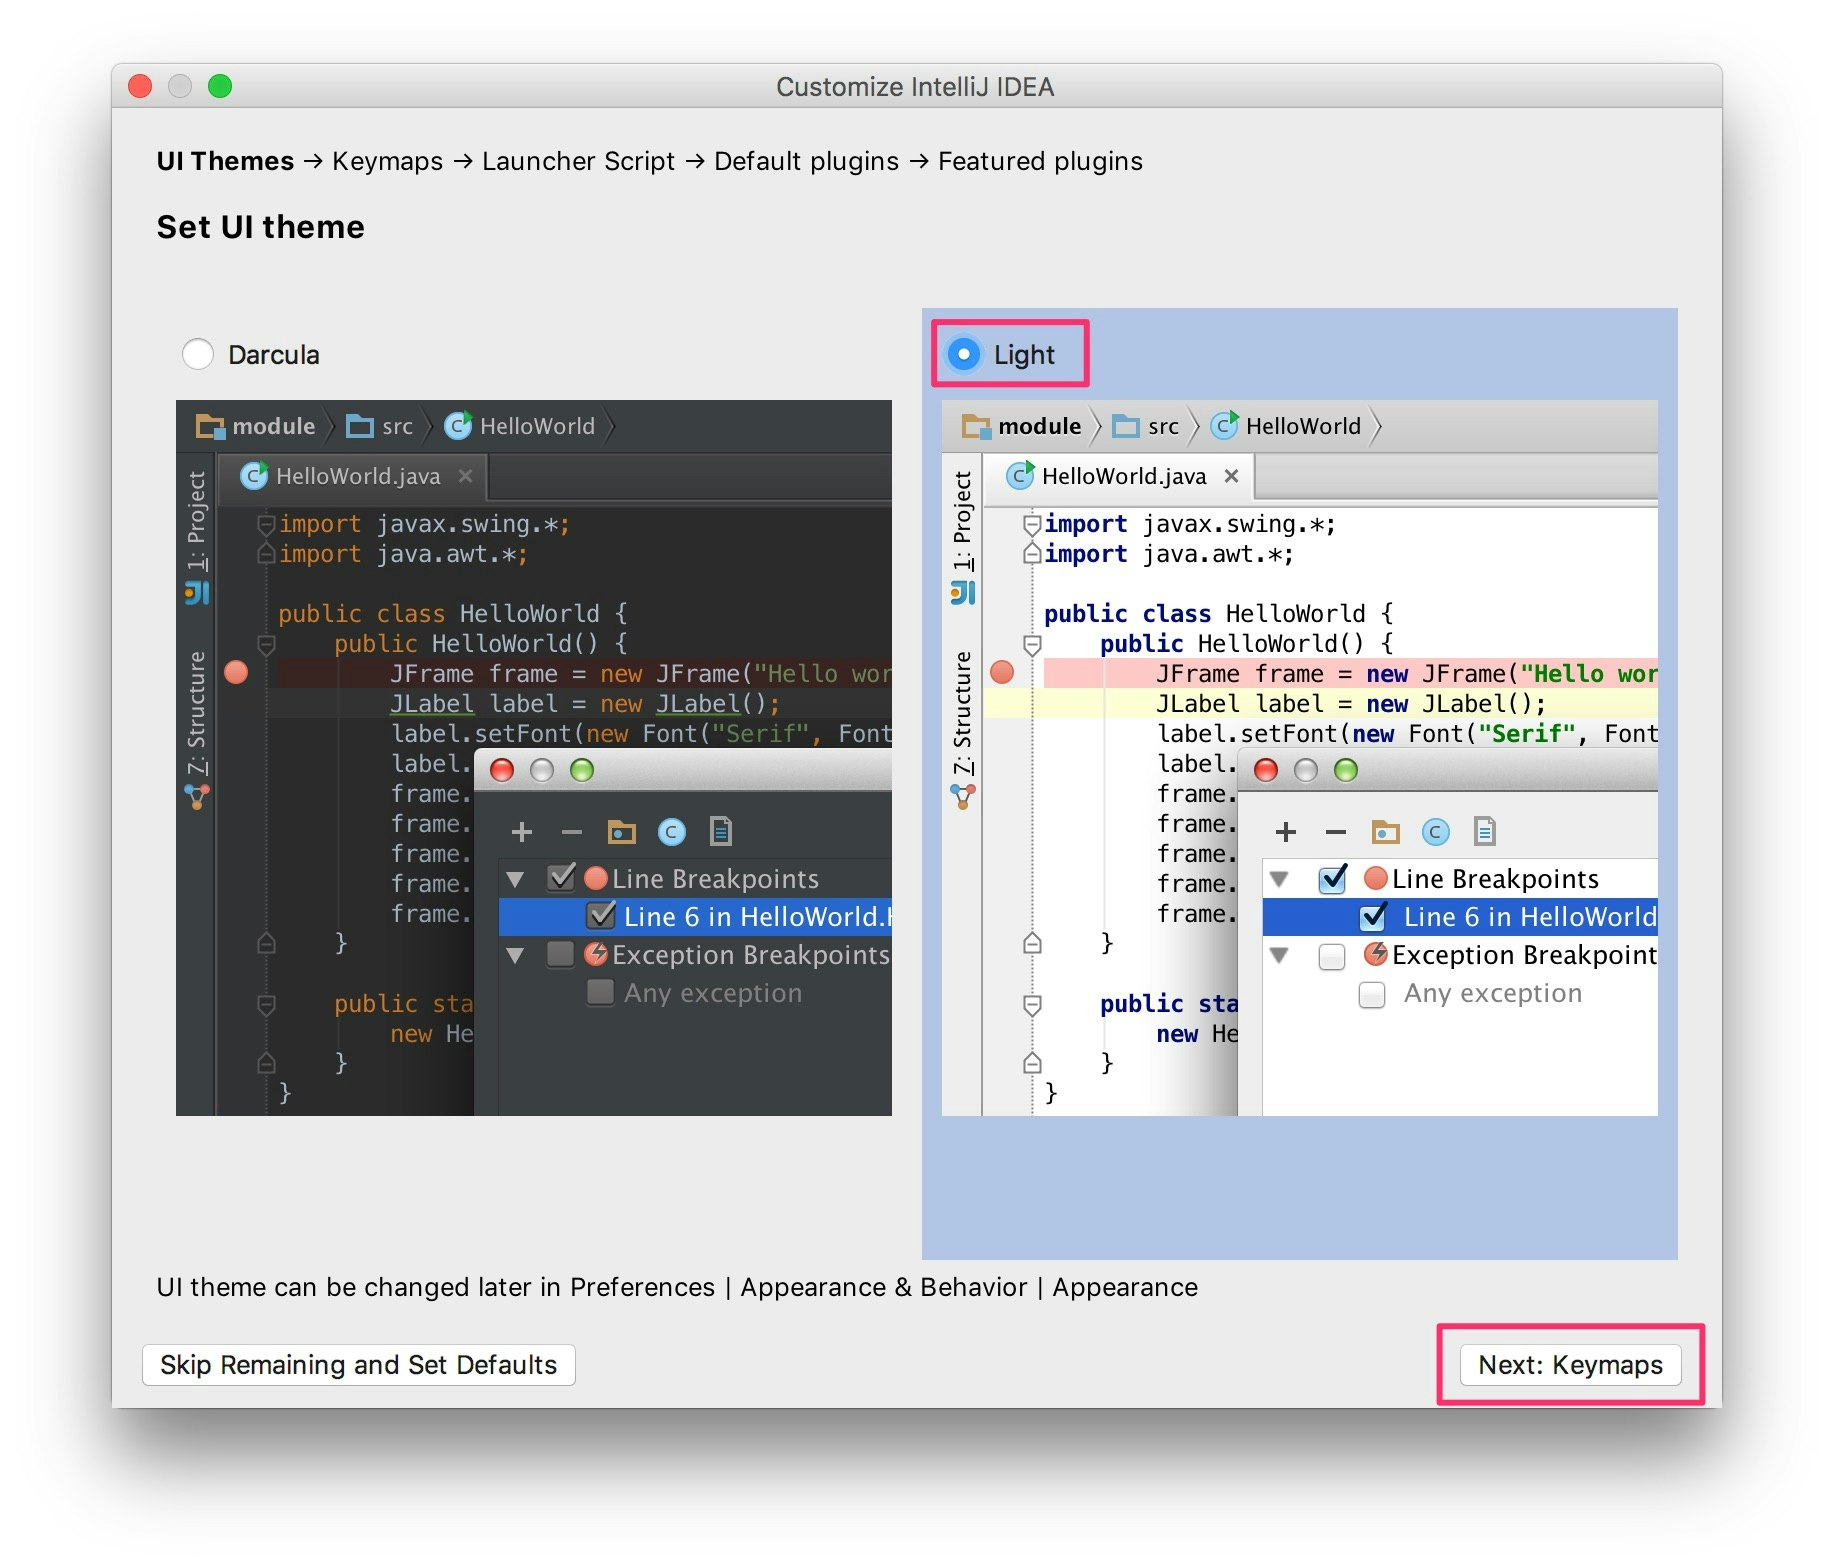Click group-by-class icon in Darcula preview
The width and height of the screenshot is (1834, 1568).
click(x=672, y=832)
